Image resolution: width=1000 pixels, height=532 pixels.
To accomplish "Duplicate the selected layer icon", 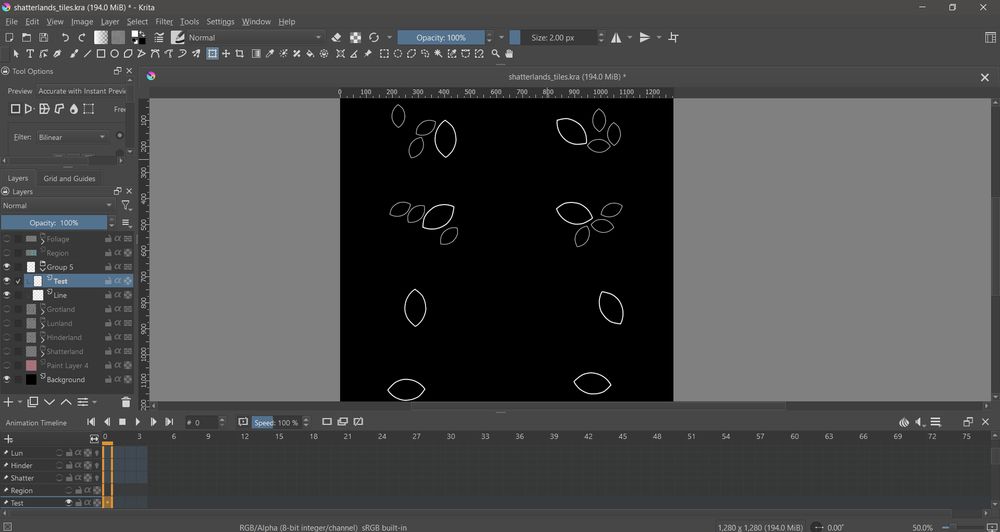I will click(33, 402).
